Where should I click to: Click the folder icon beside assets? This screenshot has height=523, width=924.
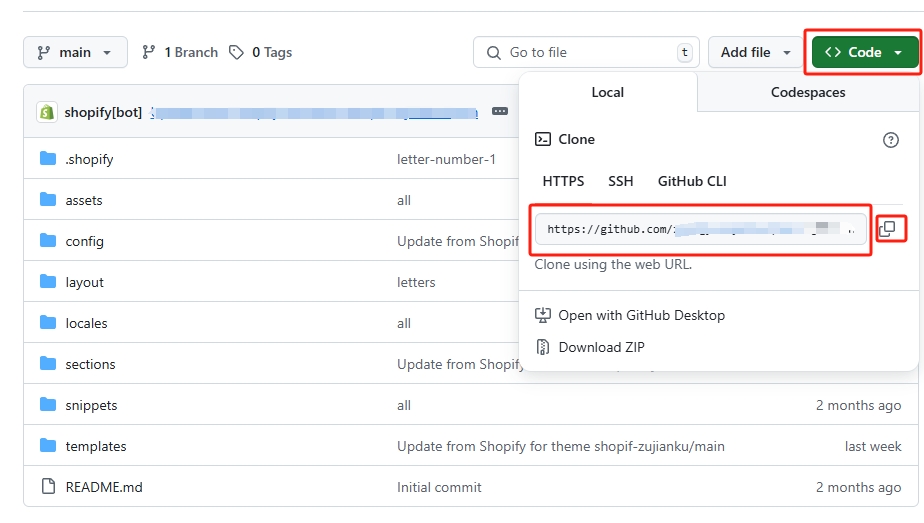[x=48, y=200]
